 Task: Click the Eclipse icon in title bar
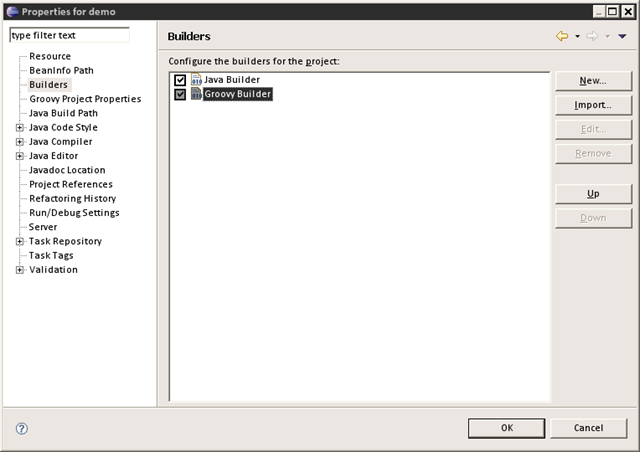point(12,11)
